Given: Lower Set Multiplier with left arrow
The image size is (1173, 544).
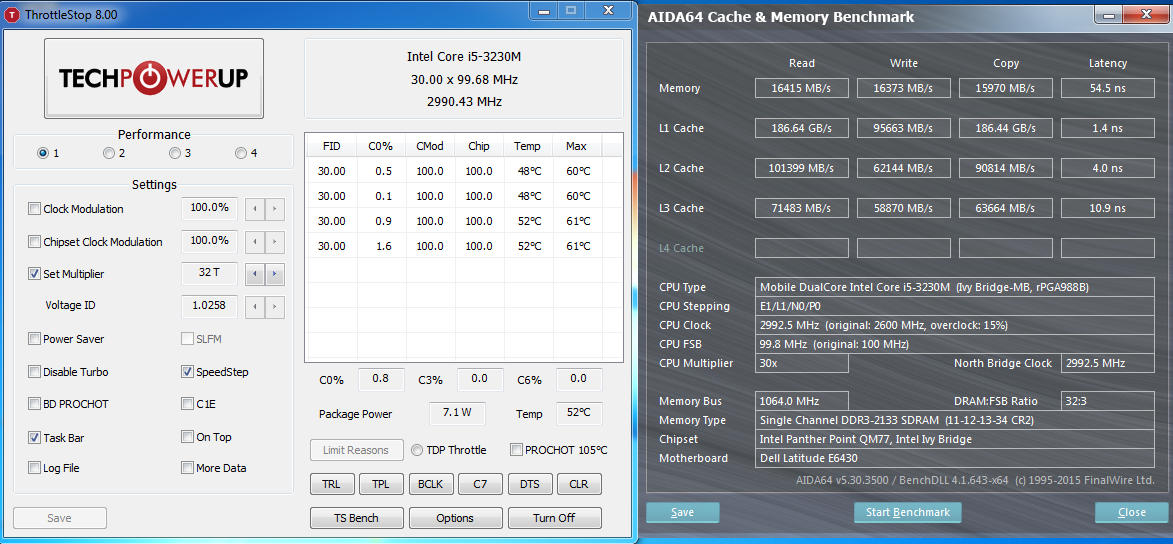Looking at the screenshot, I should [x=256, y=274].
